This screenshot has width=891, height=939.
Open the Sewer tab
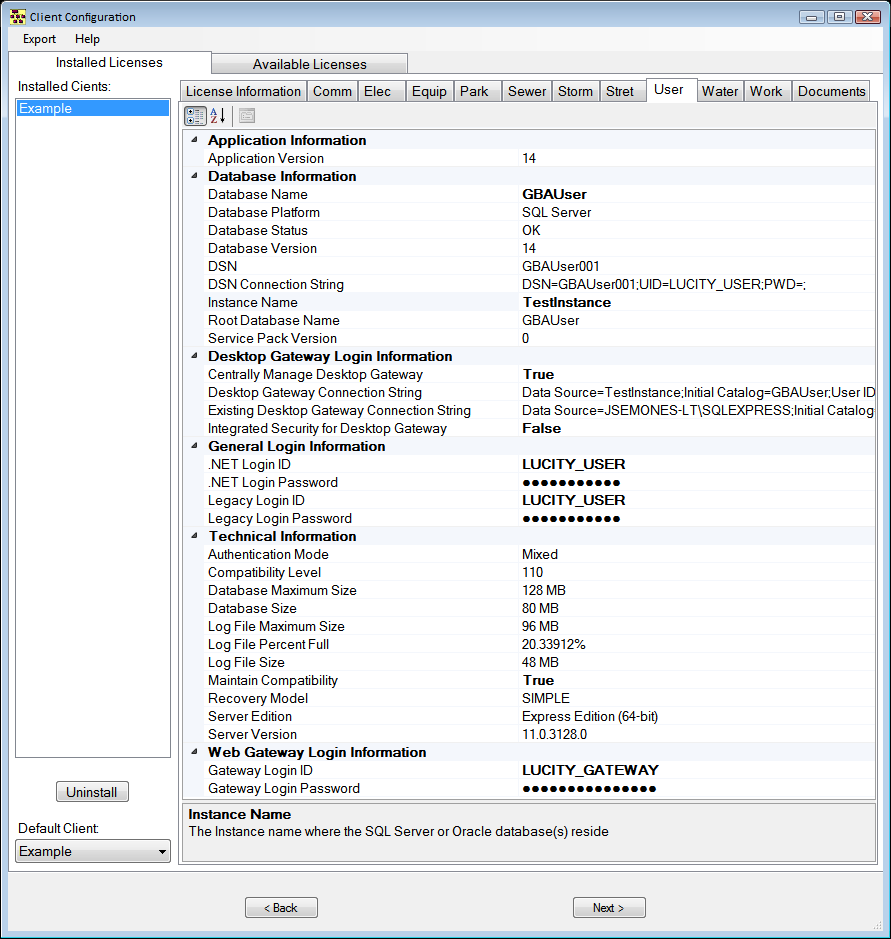[526, 90]
